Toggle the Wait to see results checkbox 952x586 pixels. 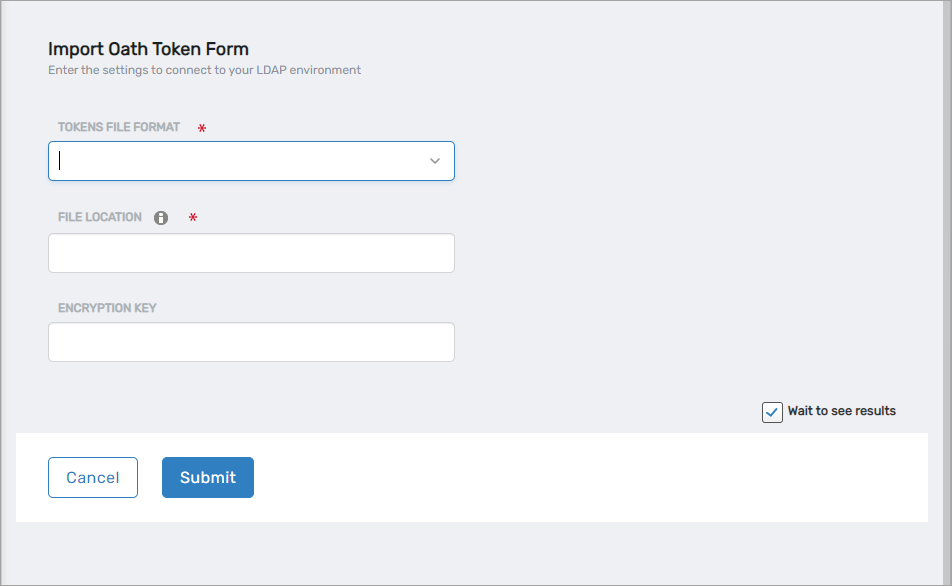[772, 412]
